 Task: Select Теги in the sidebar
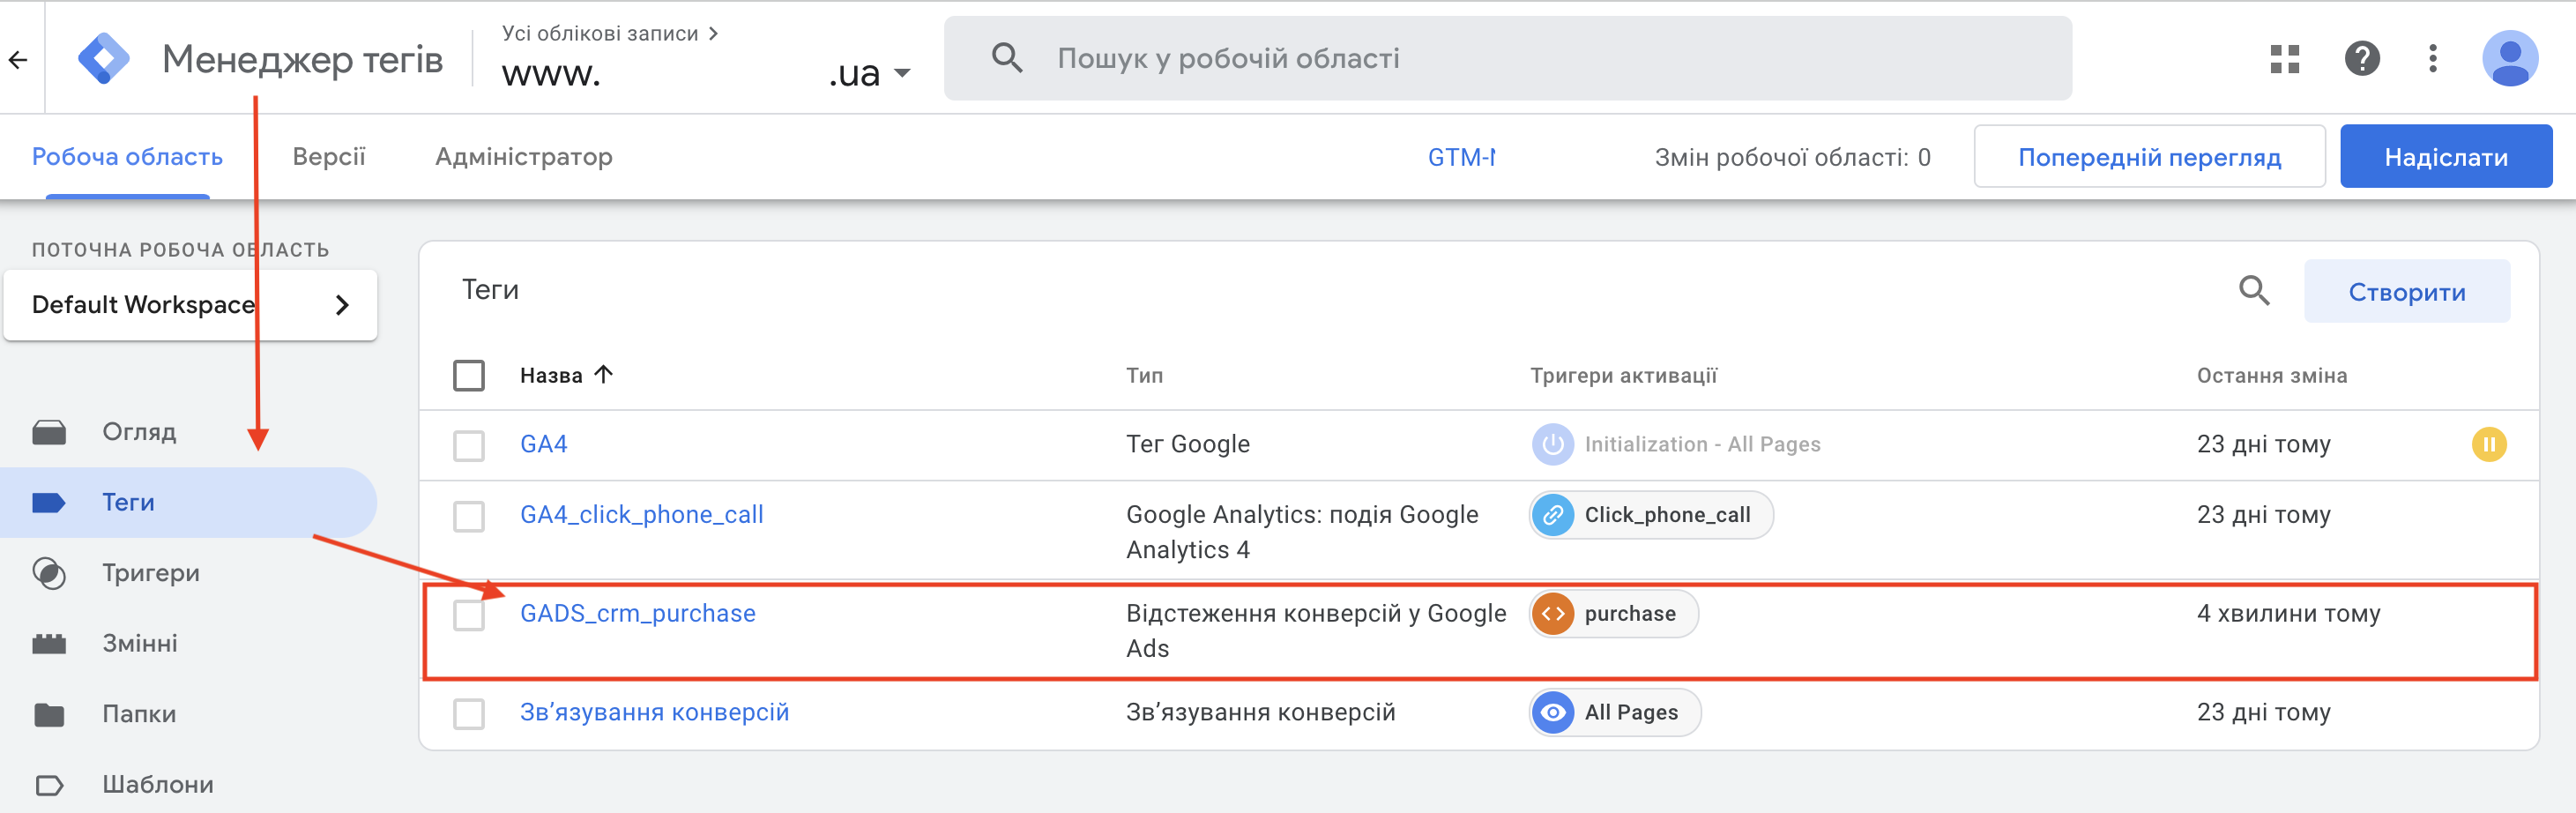click(188, 502)
